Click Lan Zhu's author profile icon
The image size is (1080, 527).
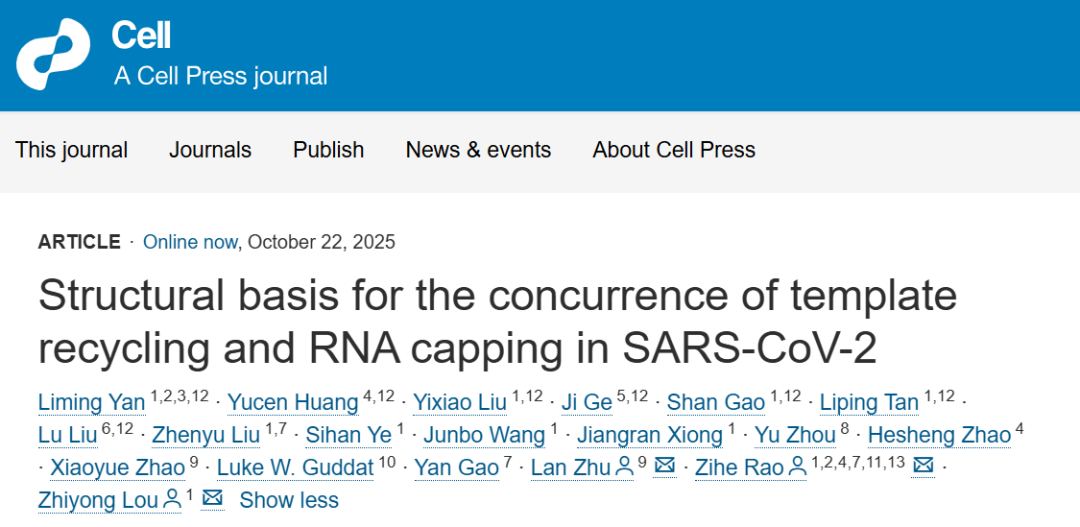pyautogui.click(x=624, y=466)
